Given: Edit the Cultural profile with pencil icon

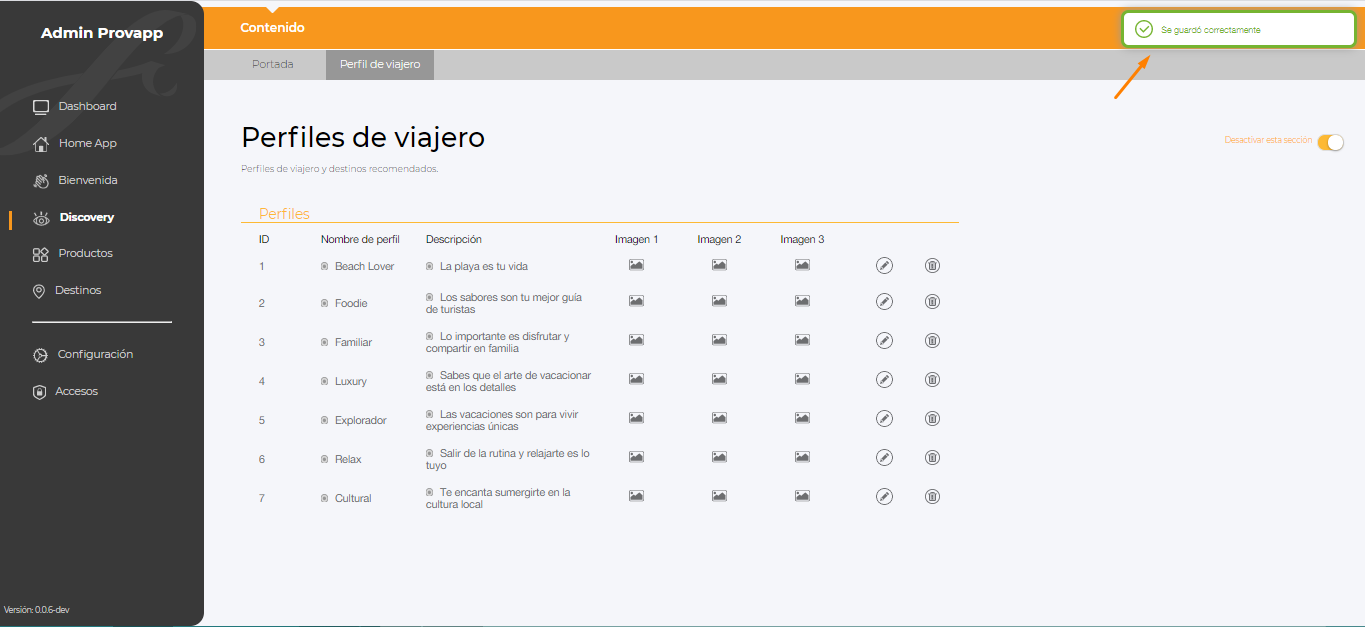Looking at the screenshot, I should (884, 496).
